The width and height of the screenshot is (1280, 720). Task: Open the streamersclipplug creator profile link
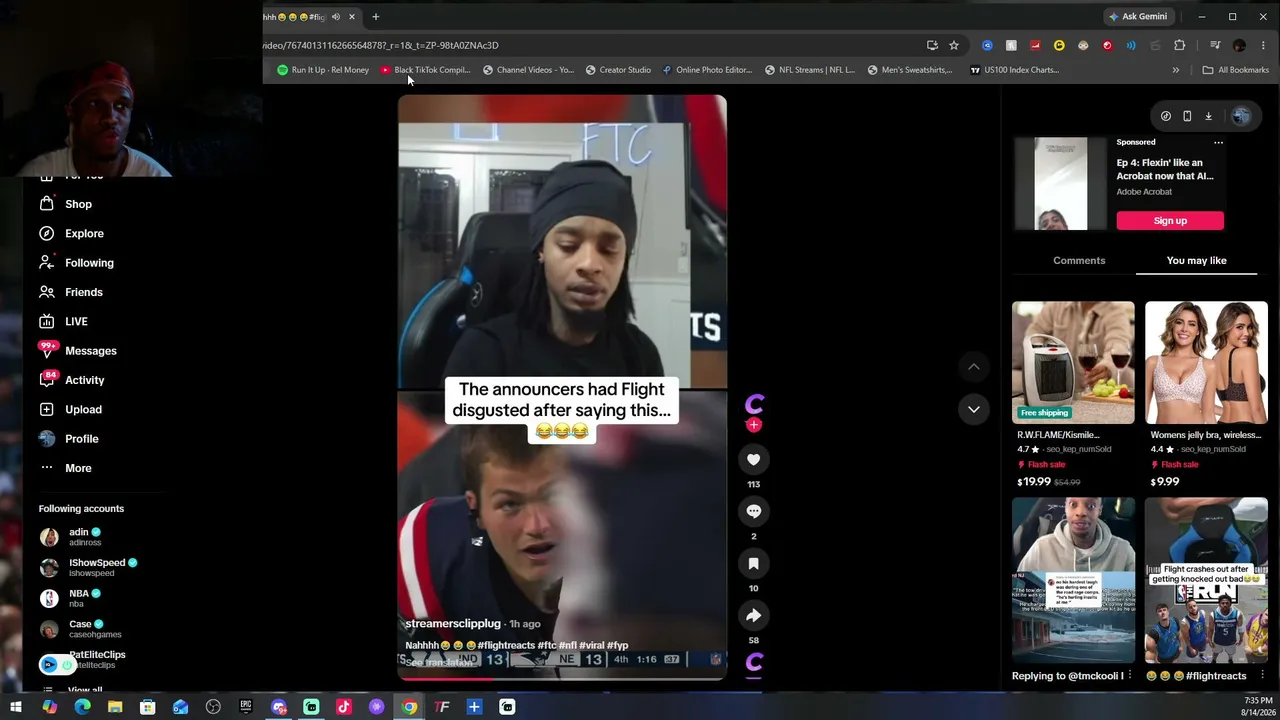click(452, 624)
